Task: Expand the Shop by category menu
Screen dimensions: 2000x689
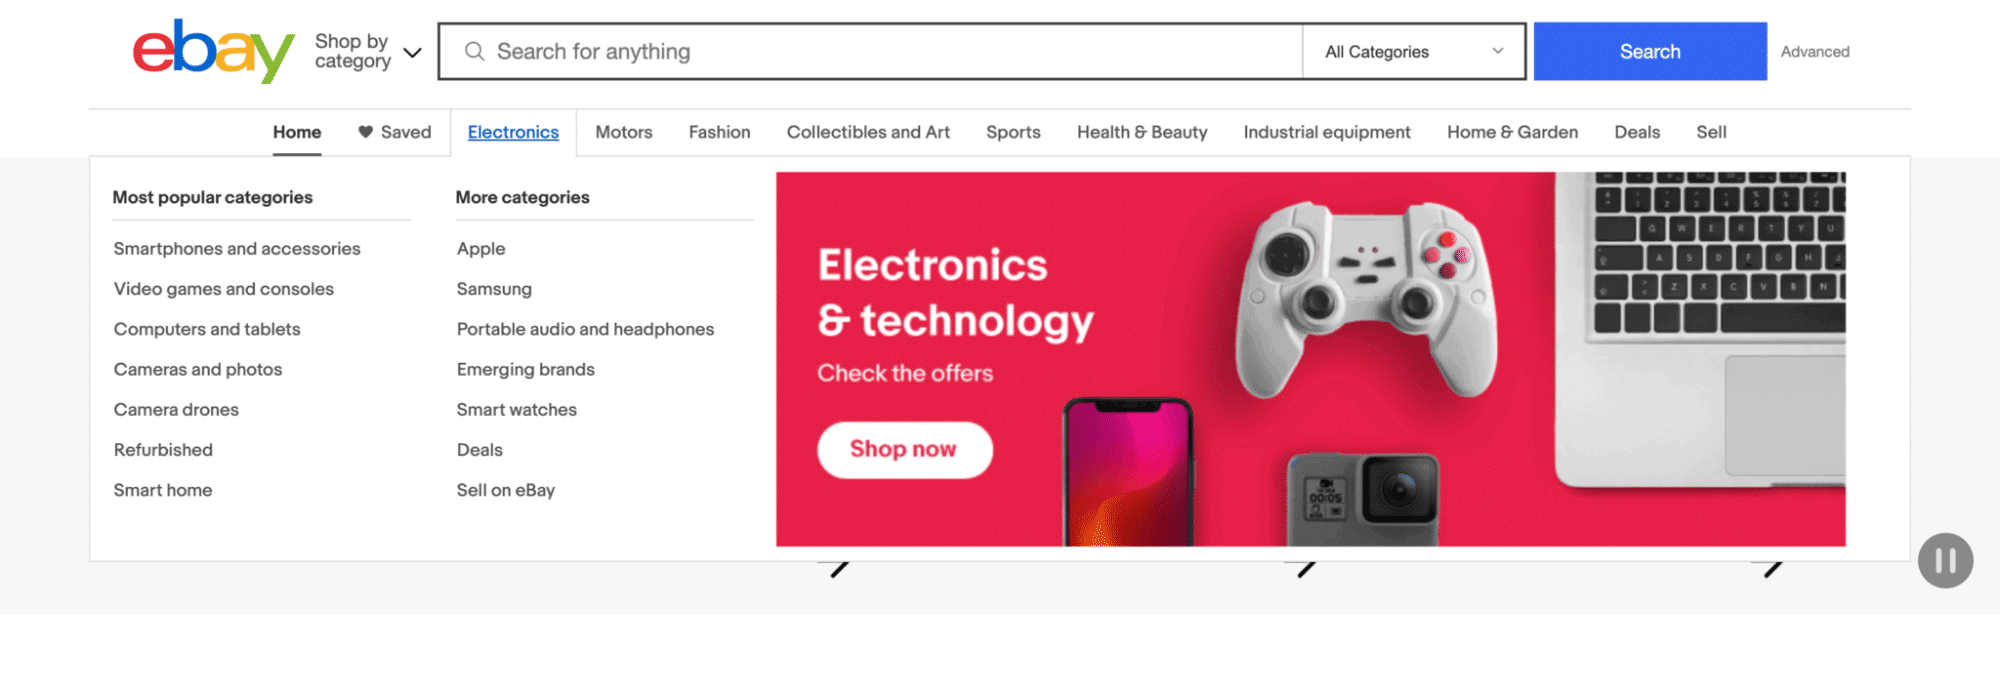Action: click(x=365, y=51)
